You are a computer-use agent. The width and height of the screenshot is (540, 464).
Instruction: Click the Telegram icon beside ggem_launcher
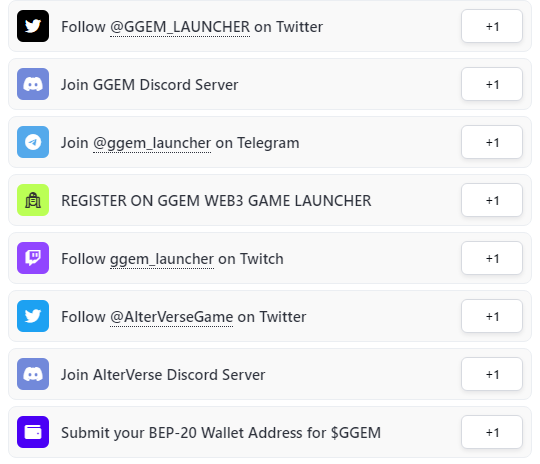33,142
